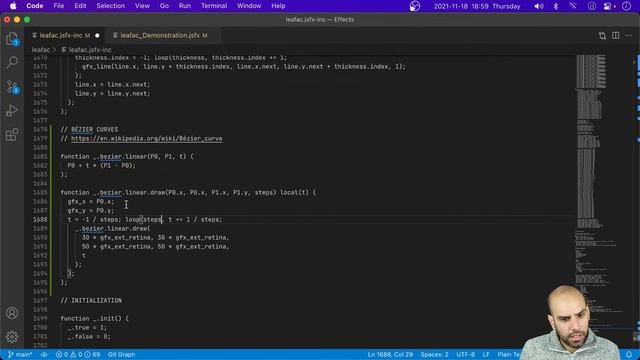Screen dimensions: 640x360
Task: Click the leafac folder breadcrumb
Action: click(41, 50)
